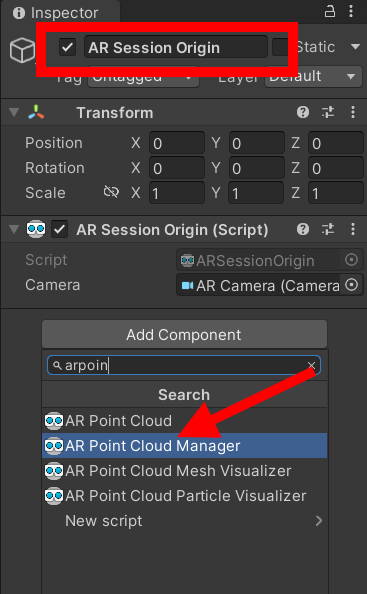Screen dimensions: 367x594
Task: Open the Inspector tab kebab menu
Action: pos(351,12)
